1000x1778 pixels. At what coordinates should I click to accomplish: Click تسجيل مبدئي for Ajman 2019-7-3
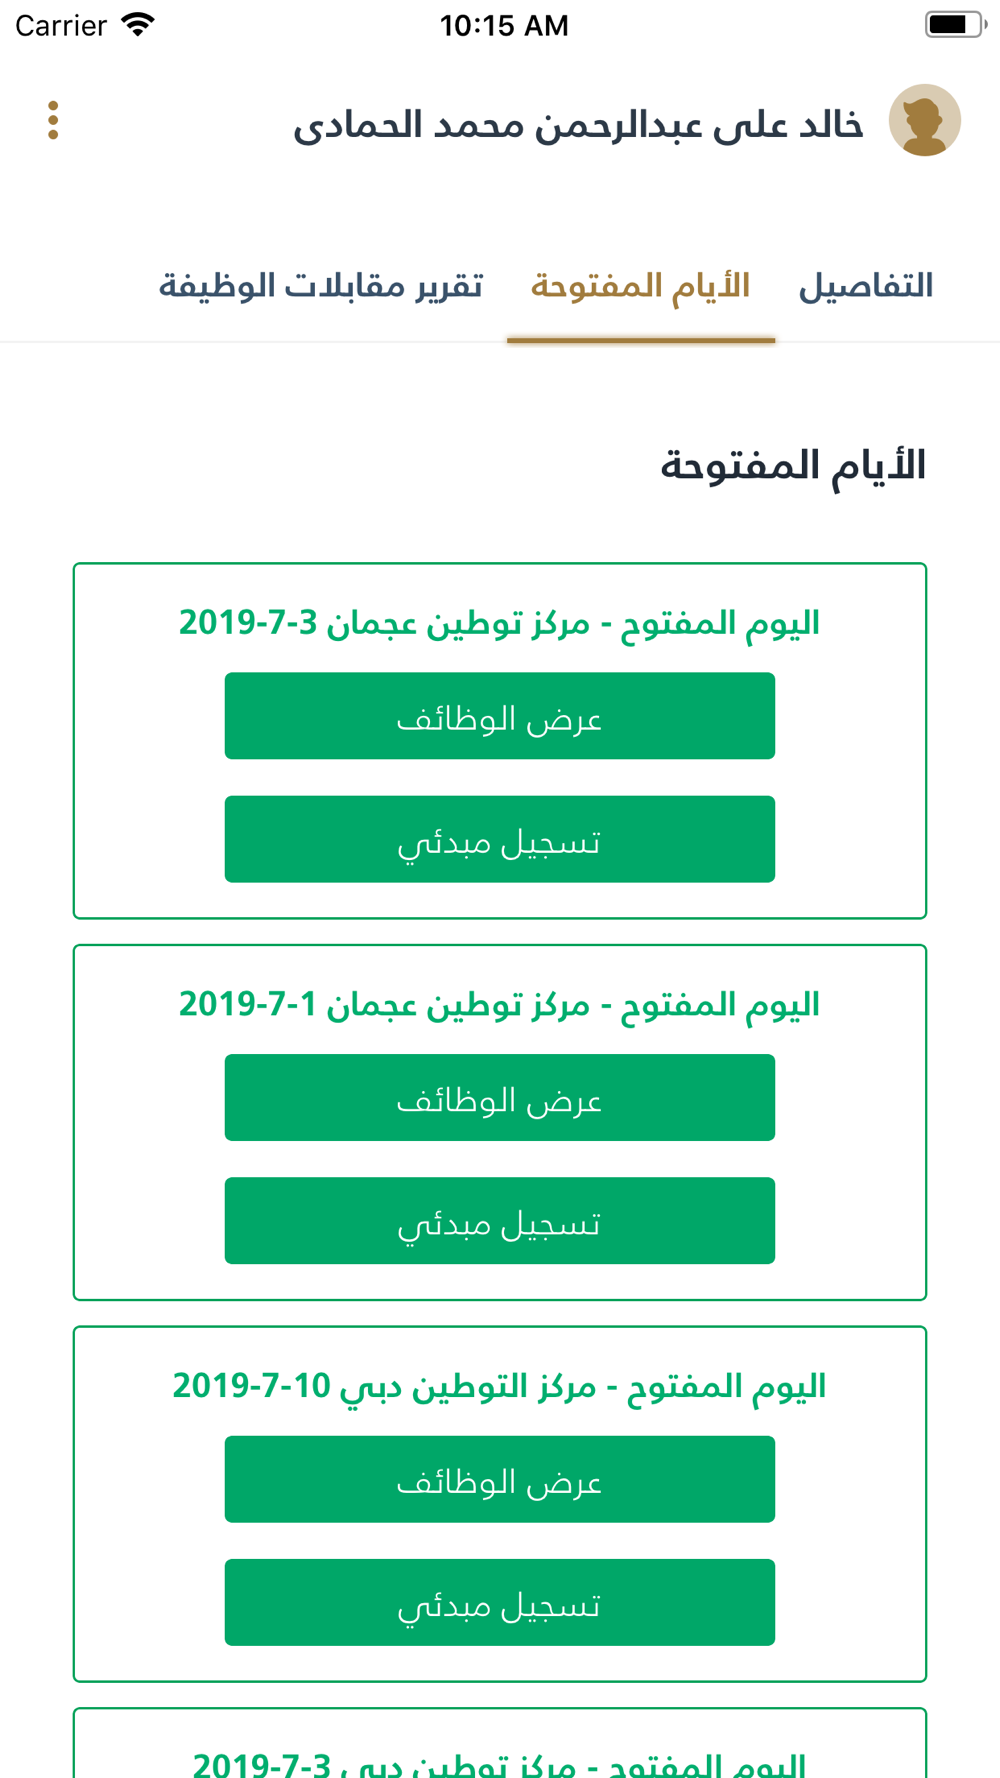[x=499, y=839]
